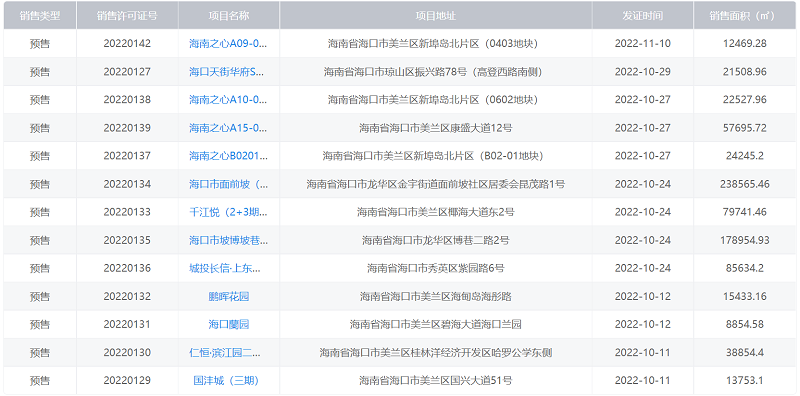Click sales area value 21508.96

[x=744, y=71]
